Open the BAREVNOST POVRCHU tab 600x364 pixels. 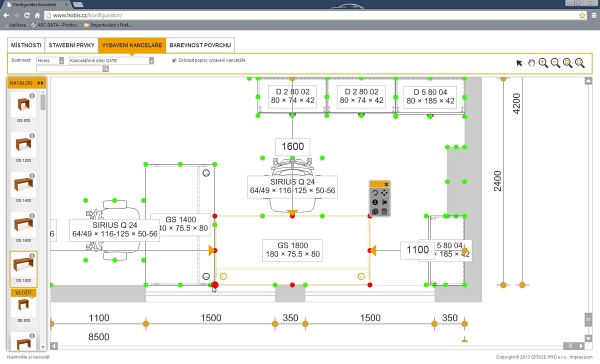(x=200, y=45)
